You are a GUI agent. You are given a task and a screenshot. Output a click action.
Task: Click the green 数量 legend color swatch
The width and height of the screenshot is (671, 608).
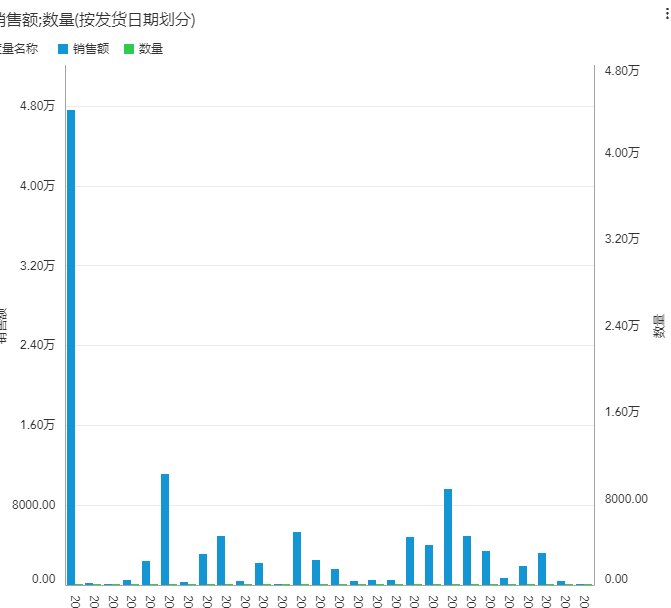[129, 49]
